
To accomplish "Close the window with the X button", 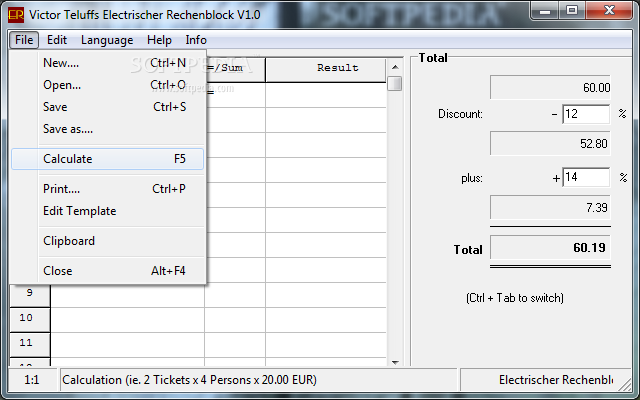I will click(x=609, y=11).
